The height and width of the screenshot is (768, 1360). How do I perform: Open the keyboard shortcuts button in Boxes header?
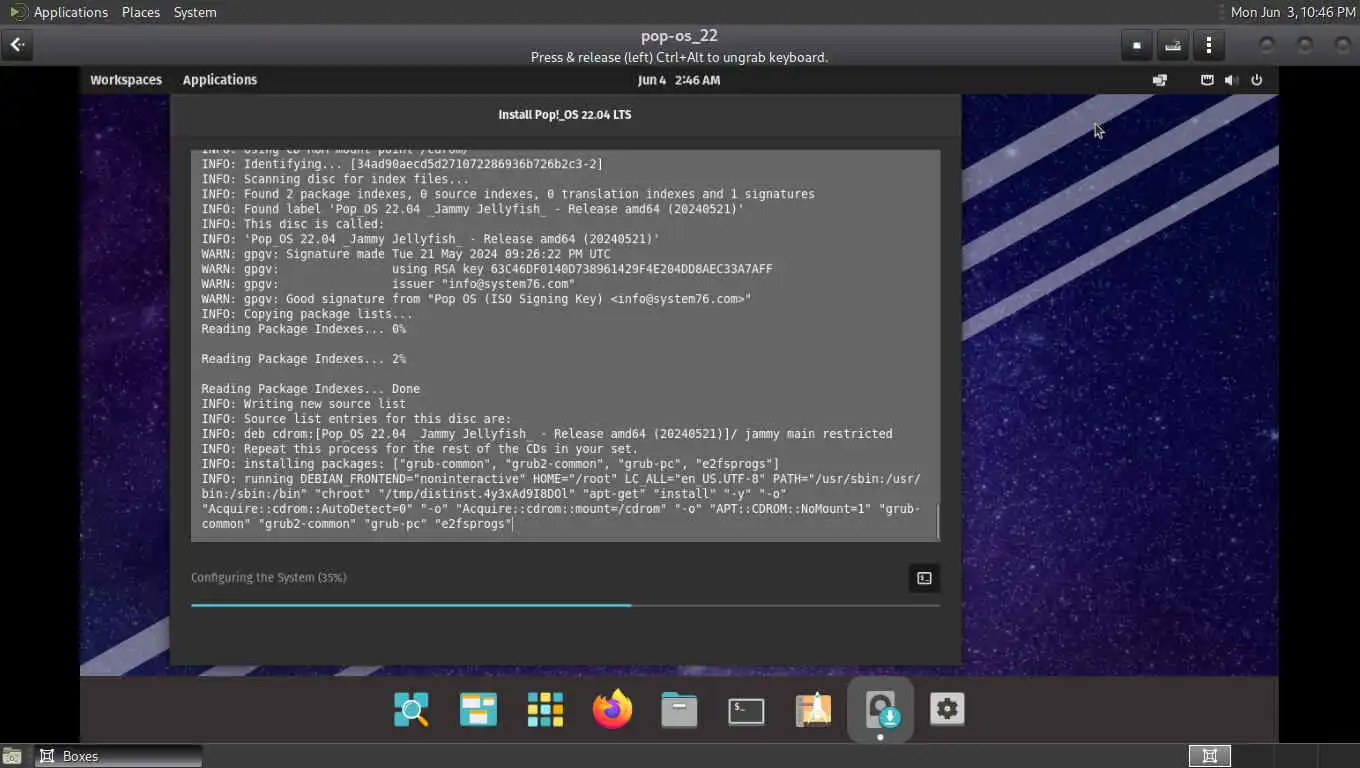point(1173,45)
